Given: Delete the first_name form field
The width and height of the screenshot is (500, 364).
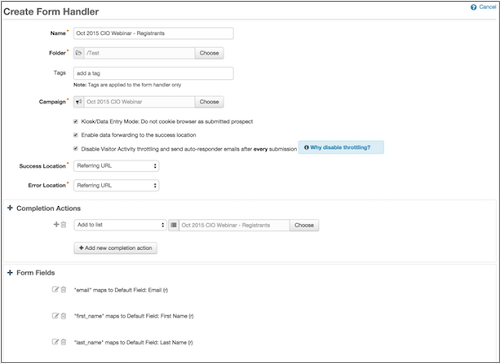Looking at the screenshot, I should [63, 316].
